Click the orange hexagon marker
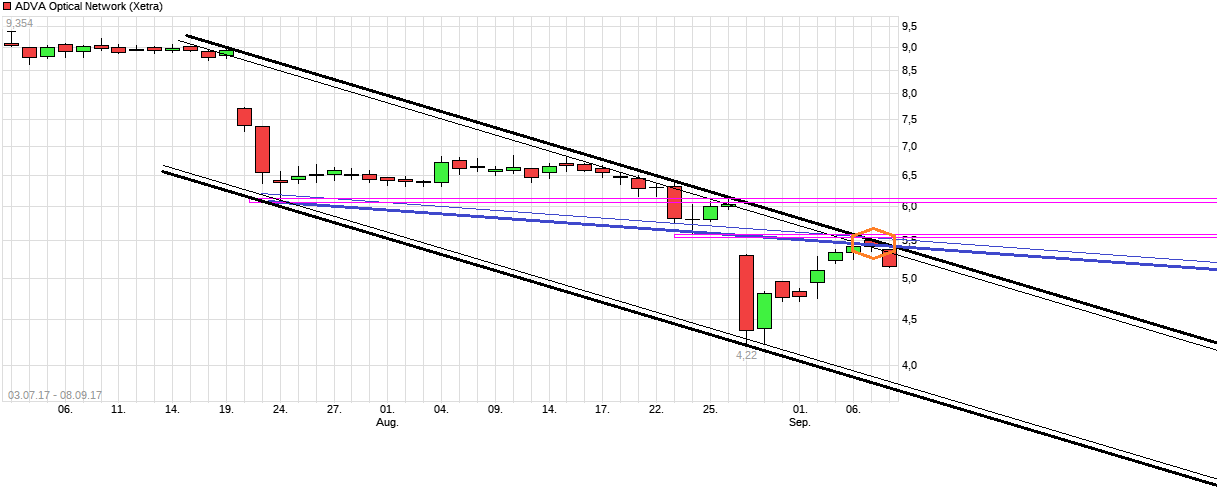1217x493 pixels. pos(873,243)
